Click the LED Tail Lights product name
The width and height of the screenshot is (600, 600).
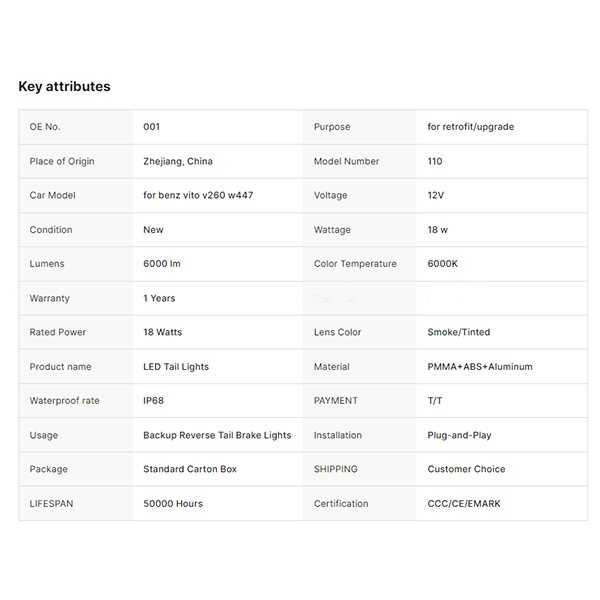[176, 367]
